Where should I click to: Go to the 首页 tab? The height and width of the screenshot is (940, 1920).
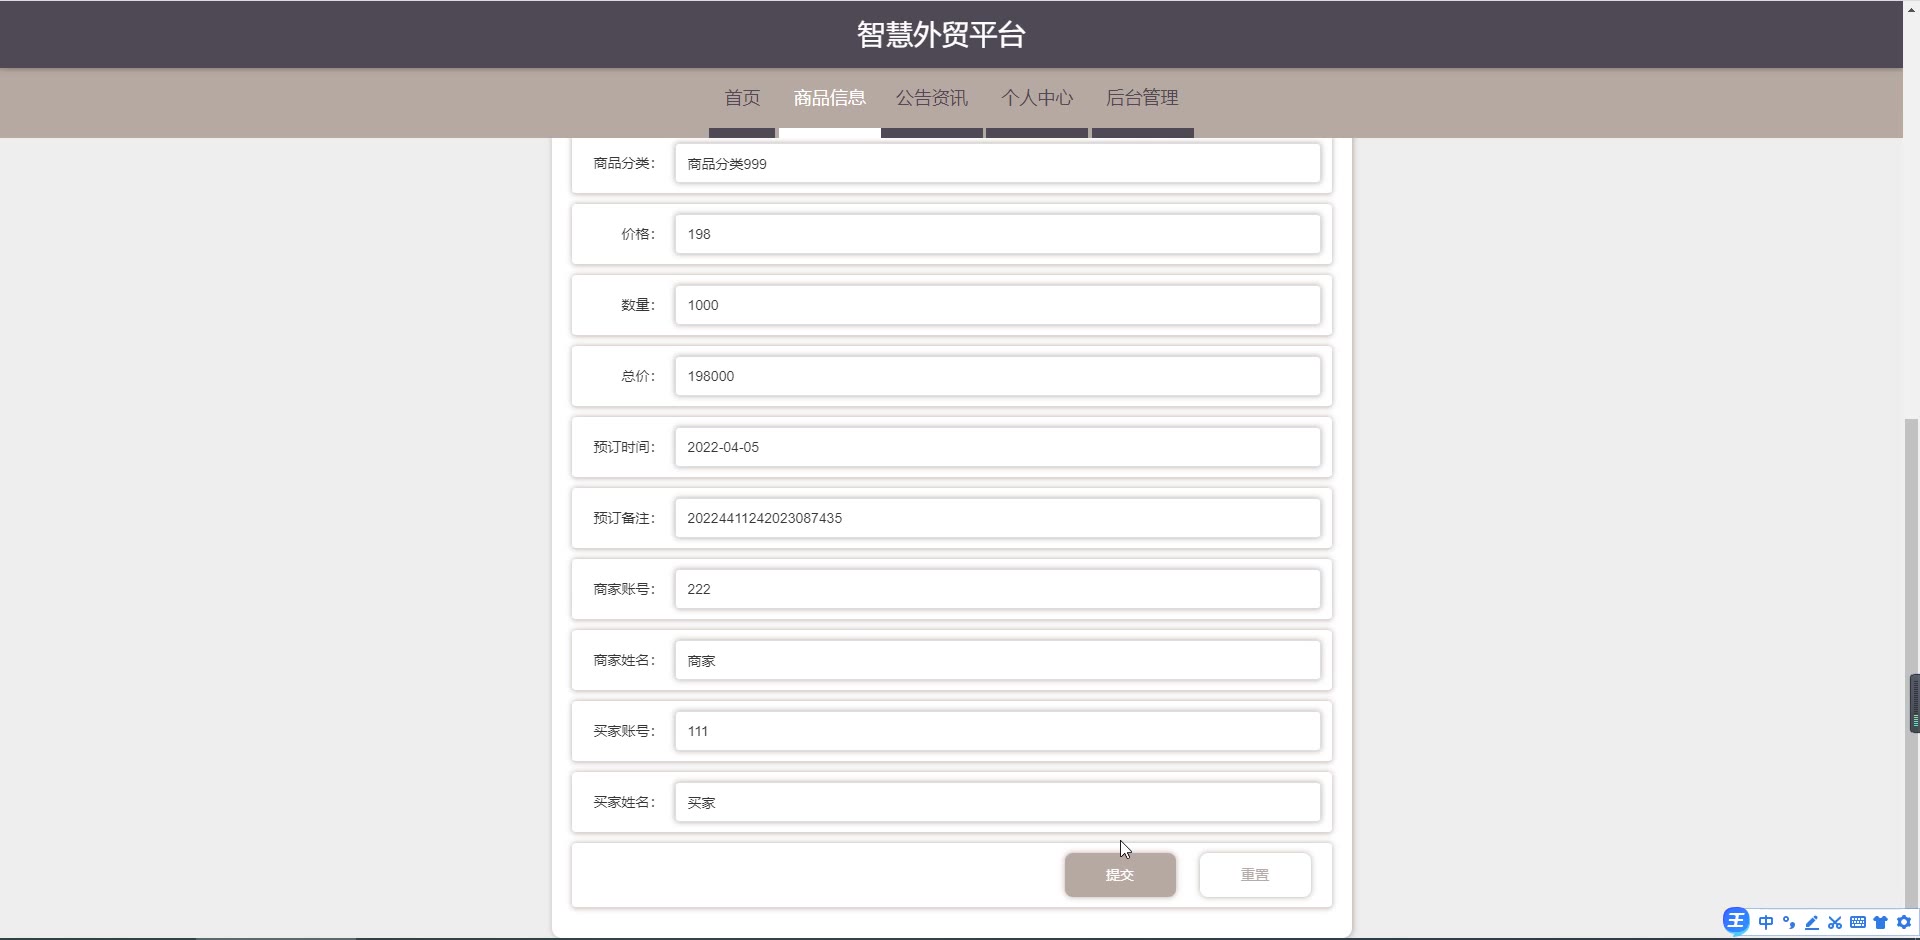[x=742, y=98]
